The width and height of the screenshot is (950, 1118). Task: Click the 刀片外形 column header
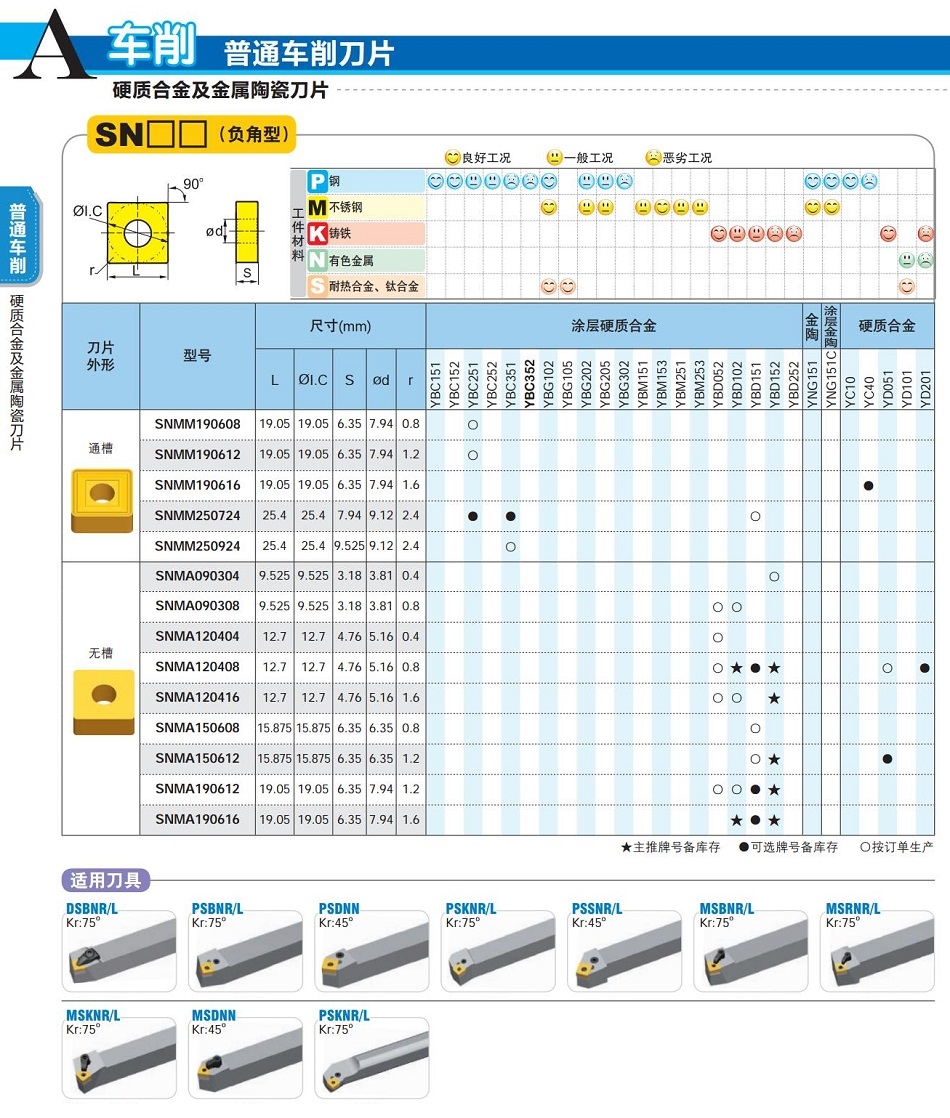pyautogui.click(x=101, y=356)
